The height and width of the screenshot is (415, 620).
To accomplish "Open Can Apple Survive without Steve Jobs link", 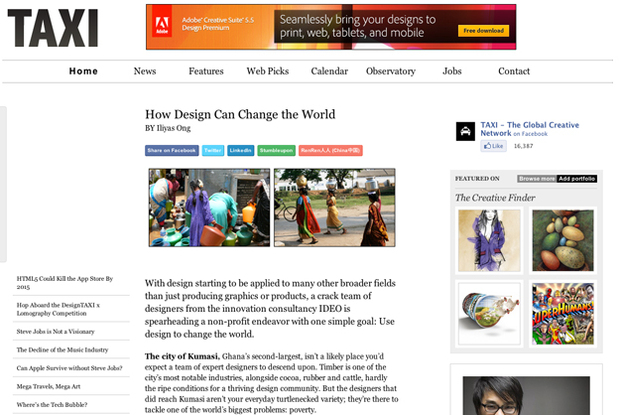I will point(69,368).
